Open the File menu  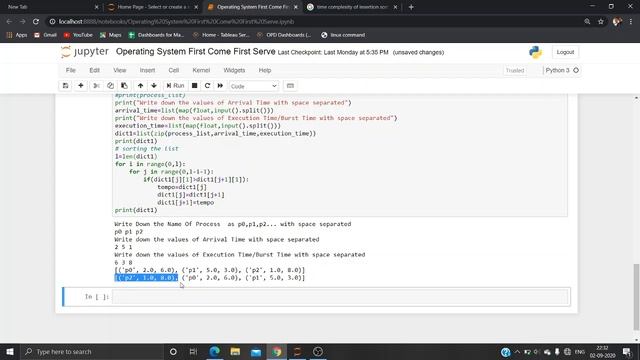[71, 70]
